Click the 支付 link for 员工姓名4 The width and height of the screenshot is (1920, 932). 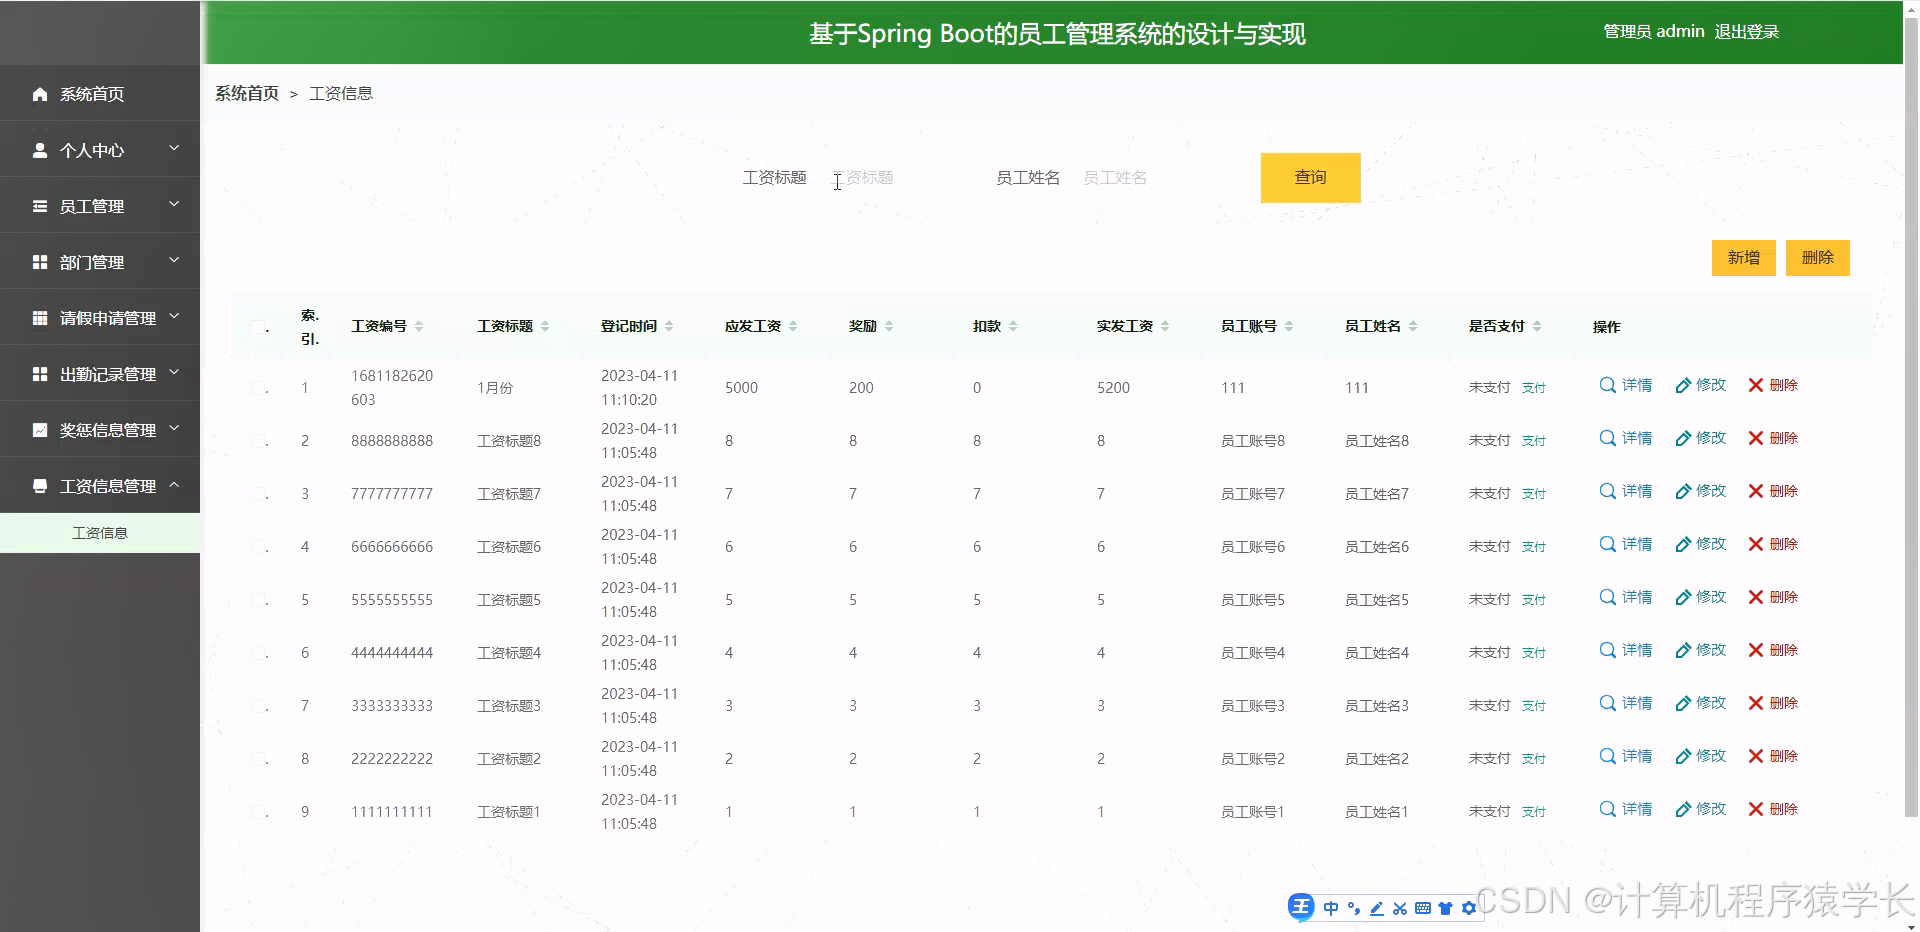[1533, 652]
